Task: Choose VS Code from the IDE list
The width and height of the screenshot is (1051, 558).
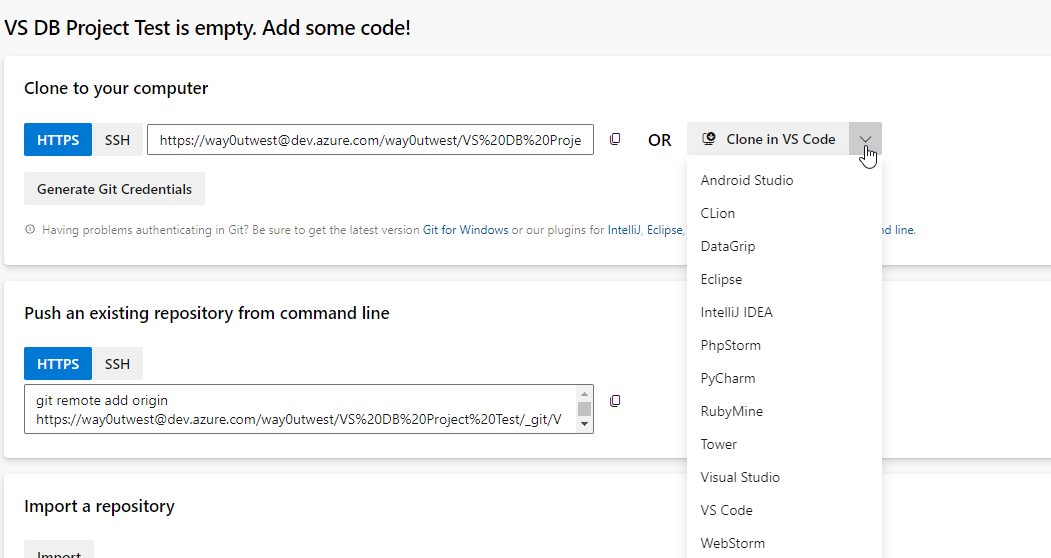Action: [x=784, y=510]
